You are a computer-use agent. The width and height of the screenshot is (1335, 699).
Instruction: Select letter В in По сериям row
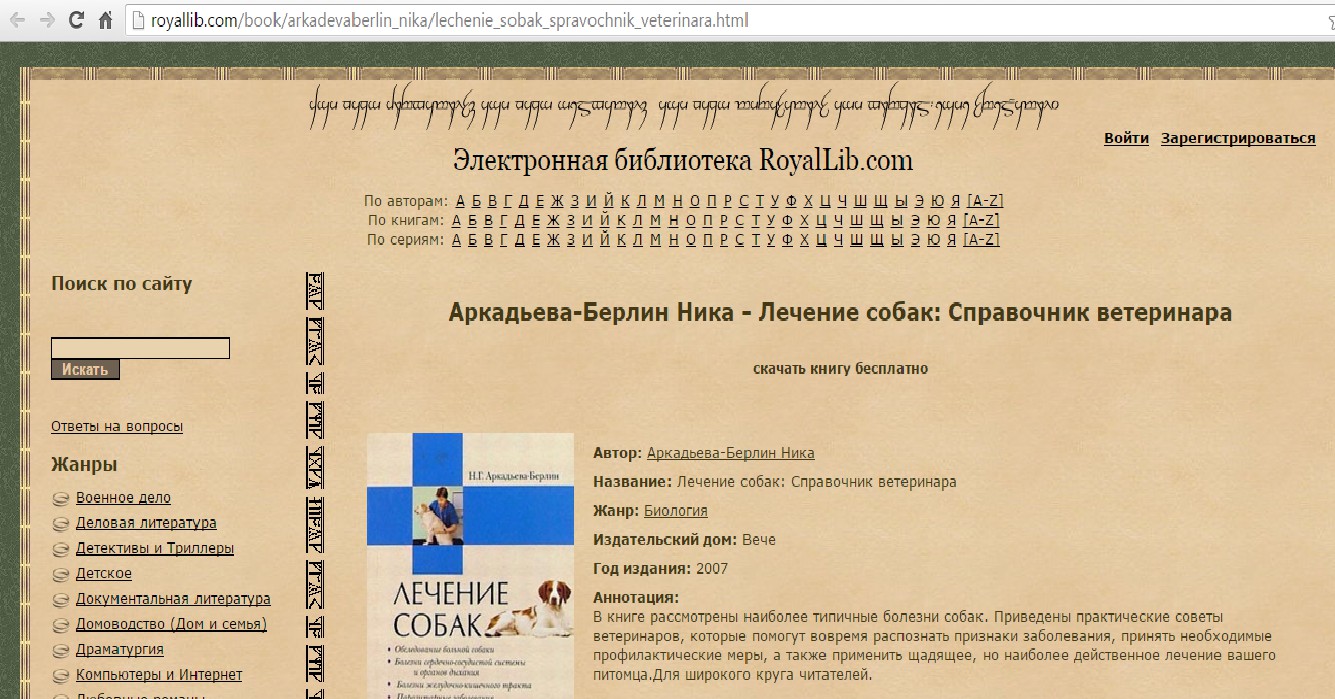coord(489,240)
